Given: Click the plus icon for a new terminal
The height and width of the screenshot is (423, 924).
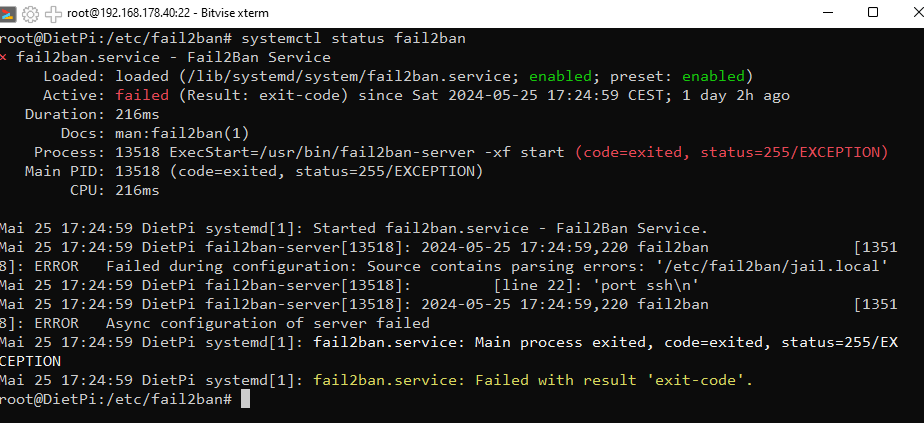Looking at the screenshot, I should pos(53,12).
